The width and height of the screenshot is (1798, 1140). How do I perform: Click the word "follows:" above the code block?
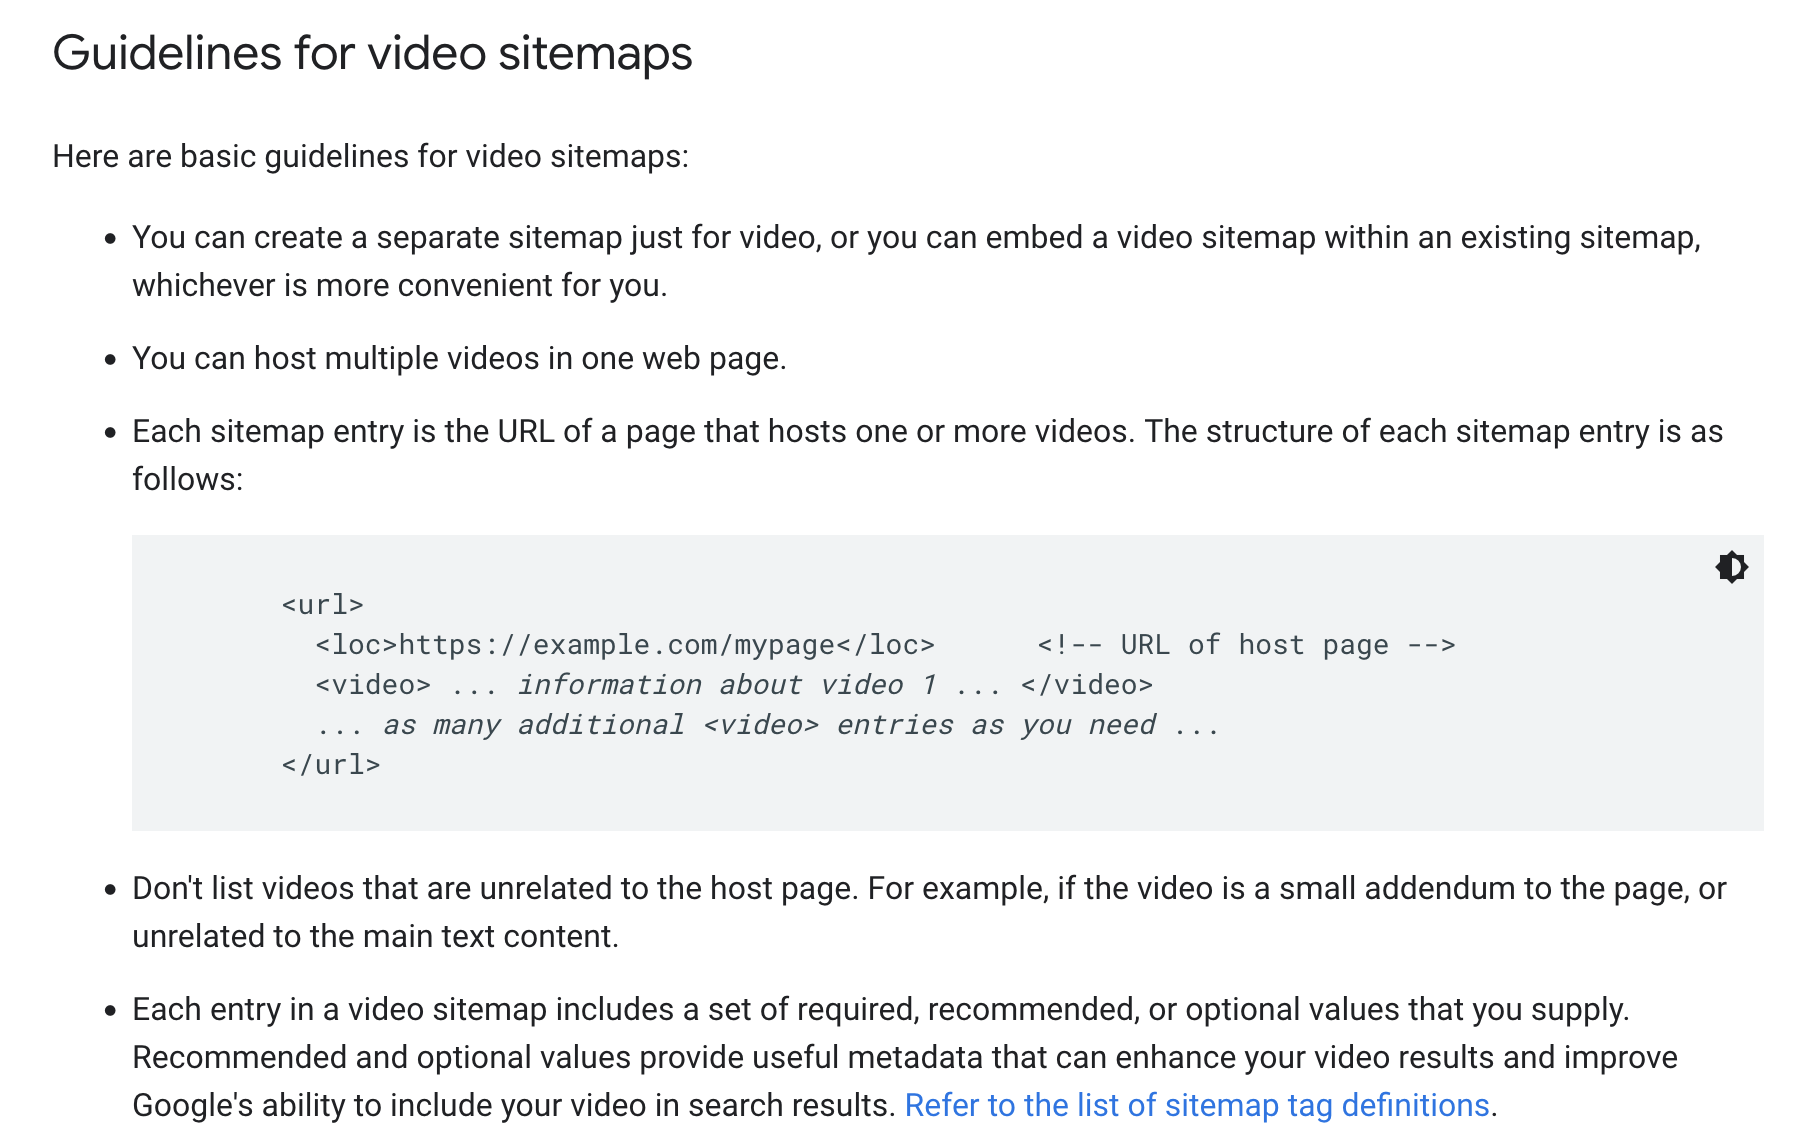(x=188, y=480)
